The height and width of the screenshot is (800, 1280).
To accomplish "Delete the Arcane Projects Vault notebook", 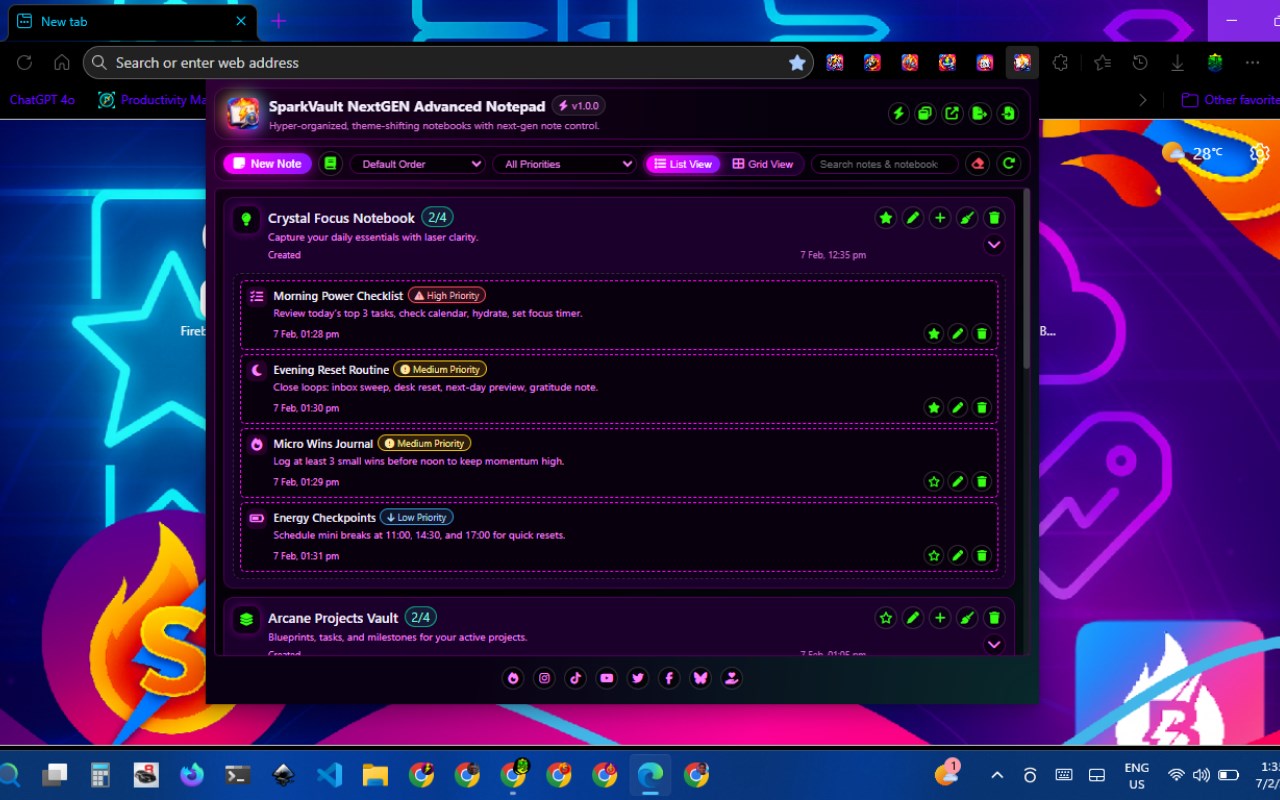I will [994, 618].
